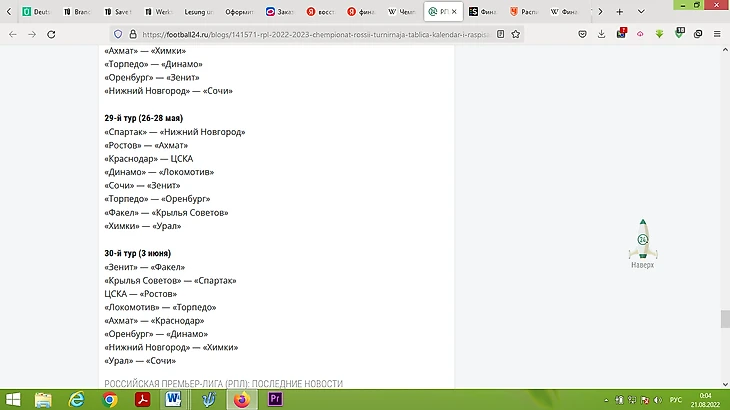730x410 pixels.
Task: Open the Firefox Downloads panel
Action: (602, 34)
